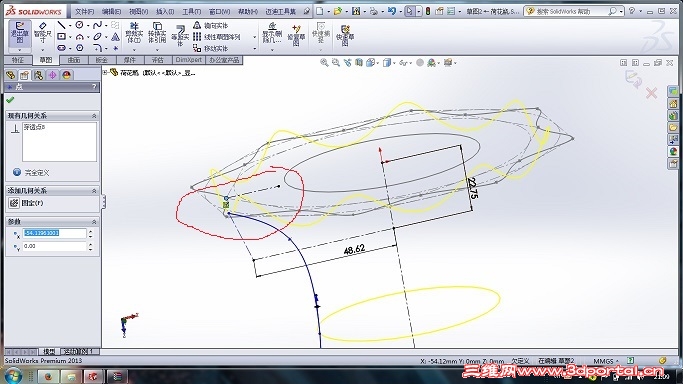Open the 文件 (File) menu
The image size is (683, 384).
(84, 12)
